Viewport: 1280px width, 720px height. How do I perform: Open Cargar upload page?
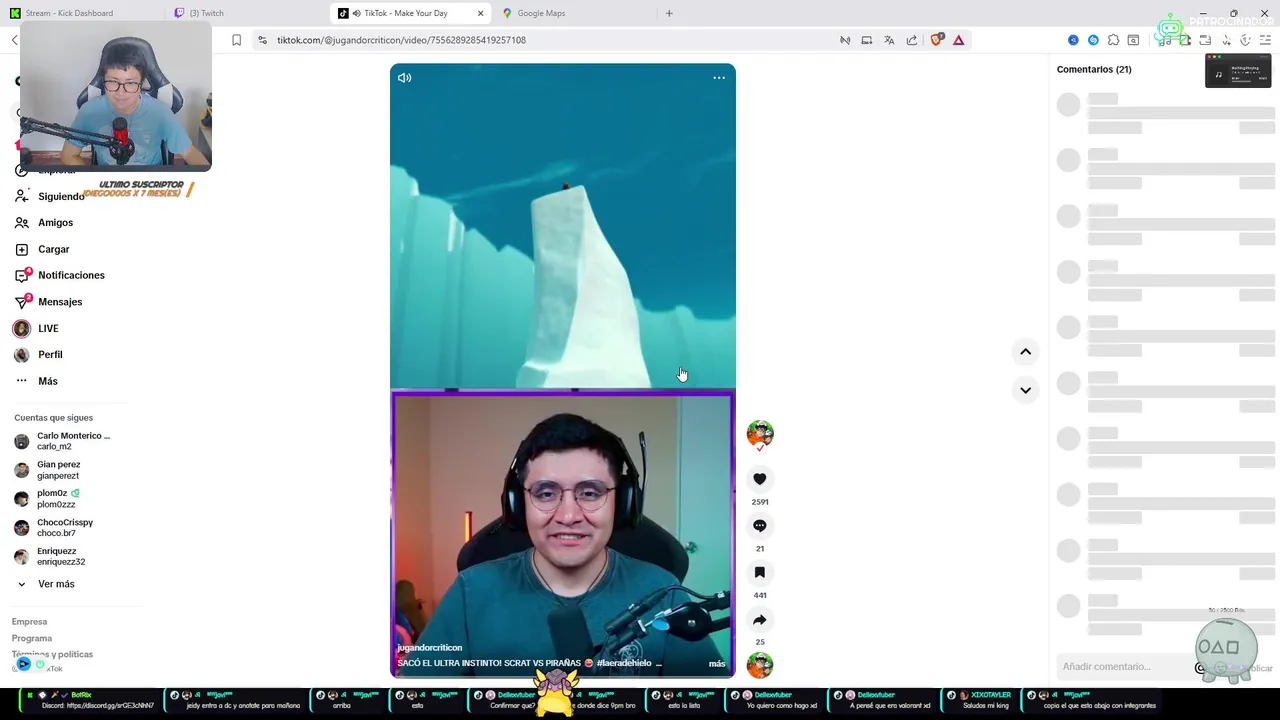pyautogui.click(x=54, y=249)
